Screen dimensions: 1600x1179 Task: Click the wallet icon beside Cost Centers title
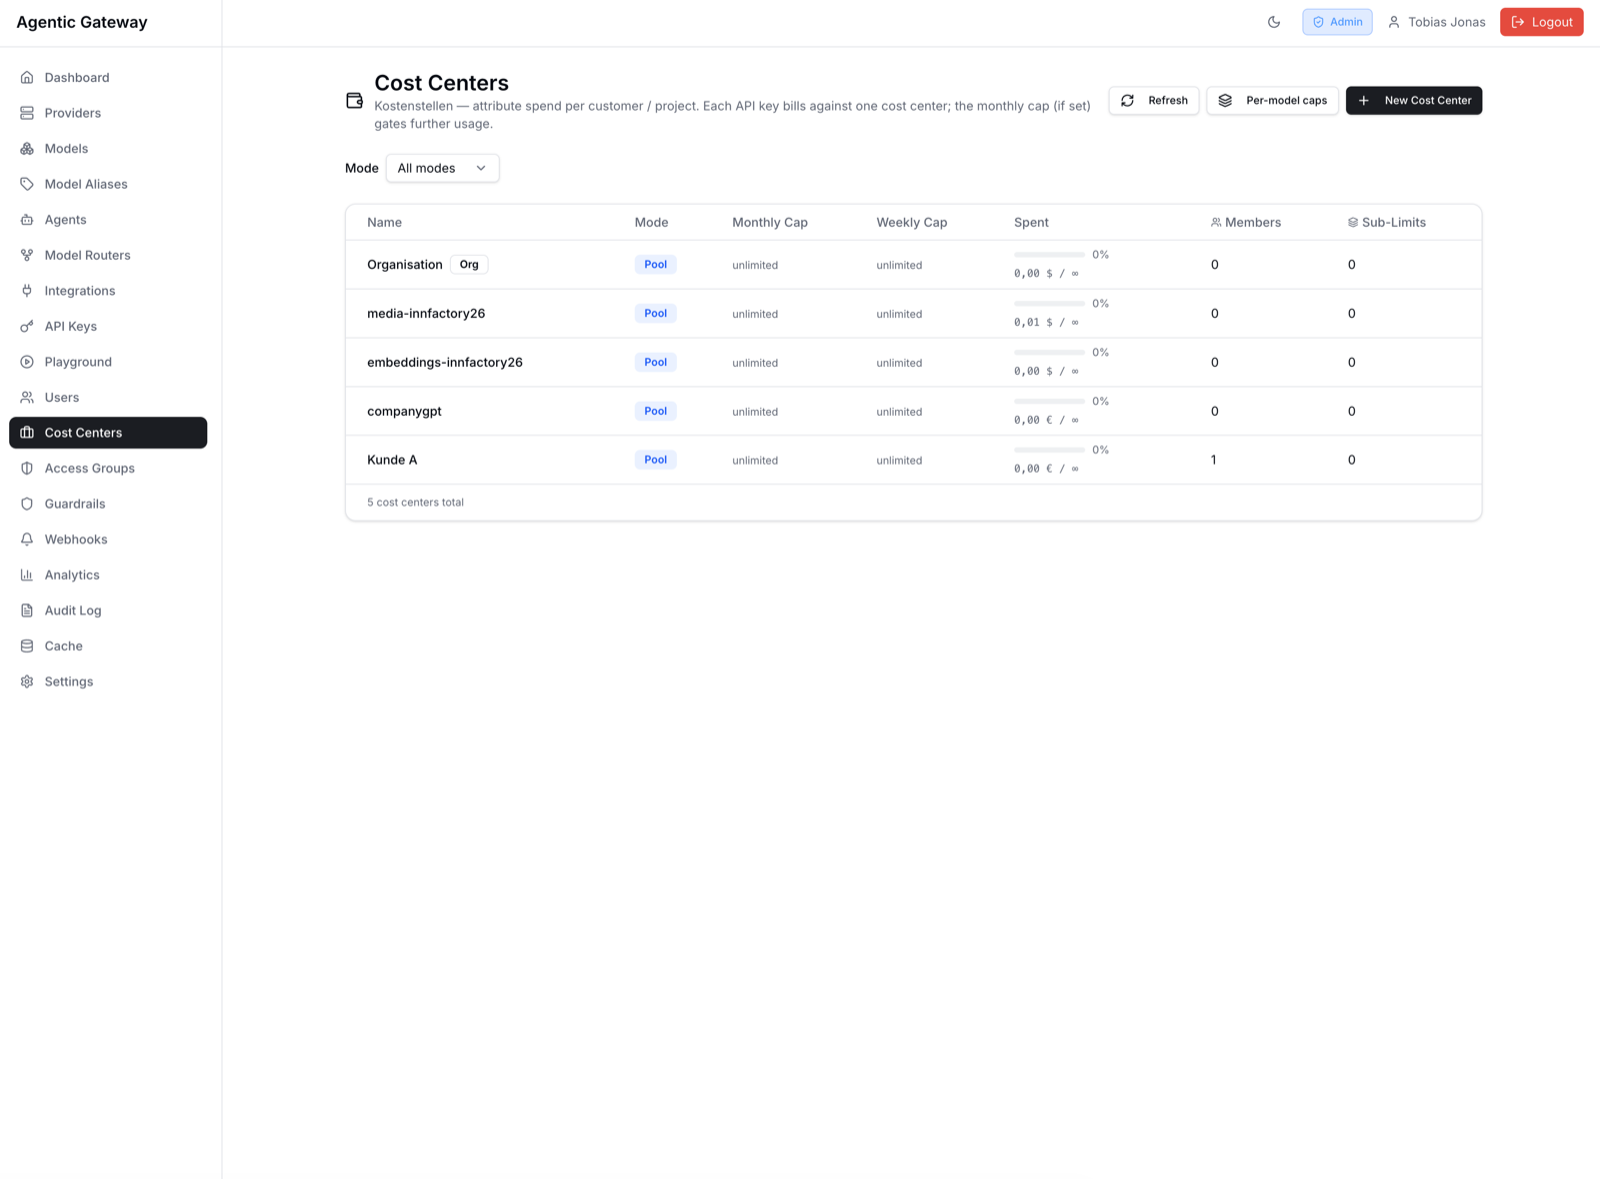354,100
